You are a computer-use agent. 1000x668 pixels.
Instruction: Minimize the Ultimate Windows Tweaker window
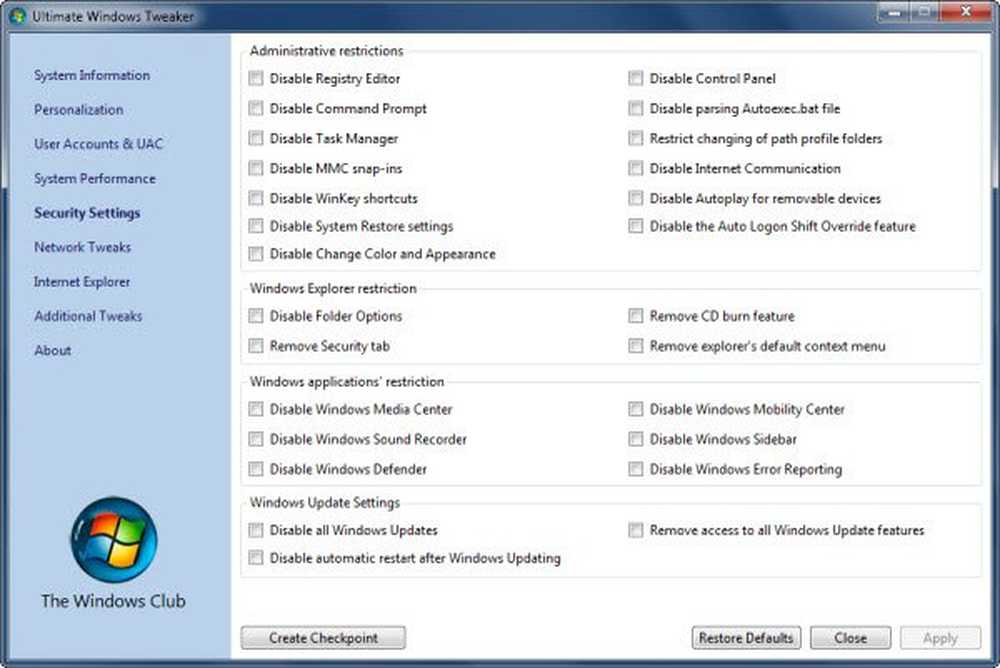pos(895,12)
